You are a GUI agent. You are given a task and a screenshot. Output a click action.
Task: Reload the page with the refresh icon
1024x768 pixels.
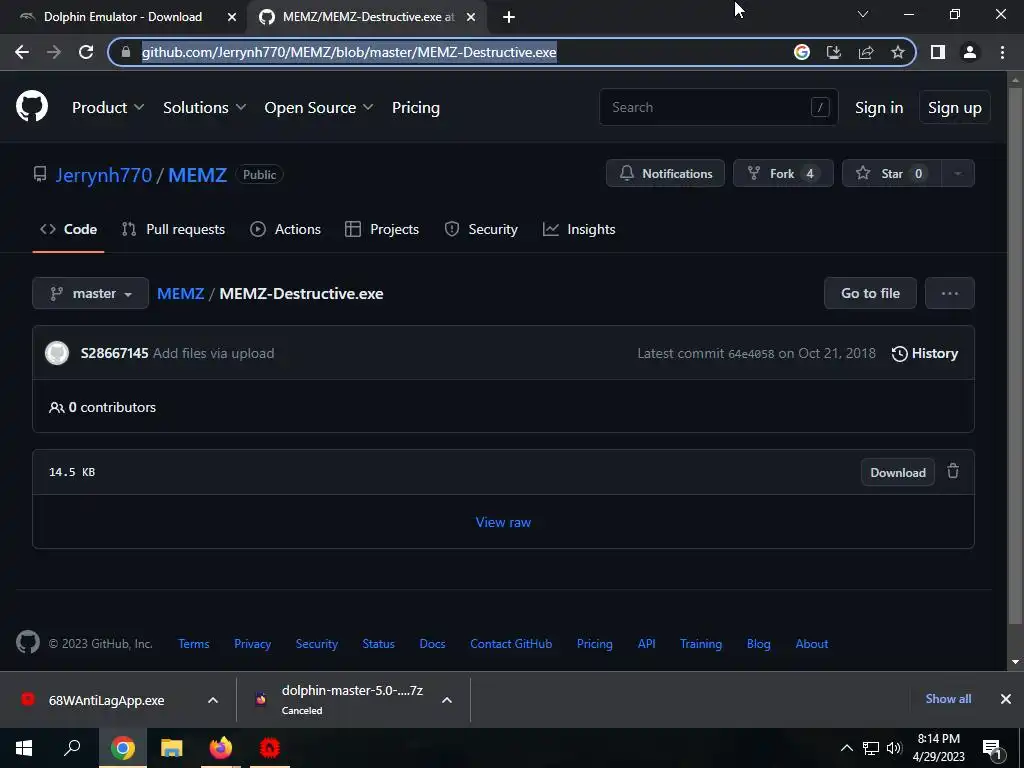coord(86,52)
